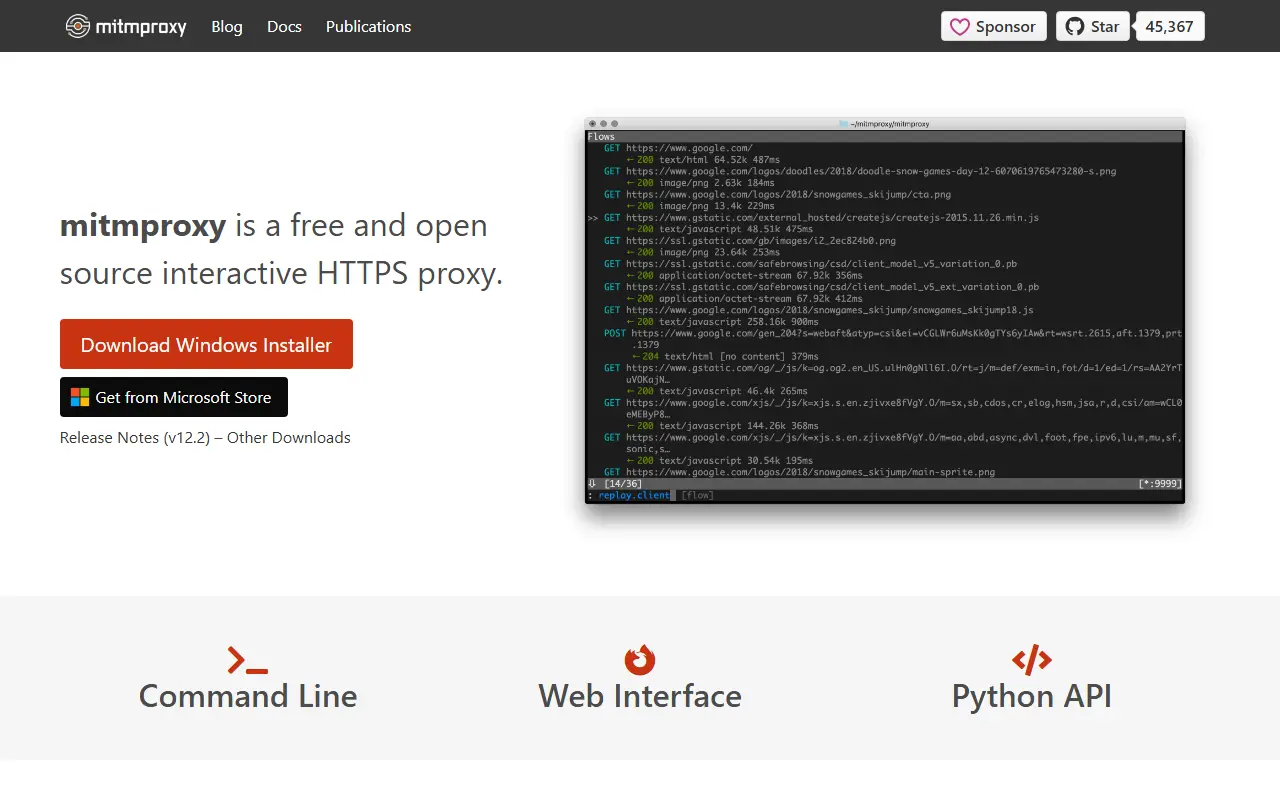Screen dimensions: 1280x800
Task: Open Release Notes (v12.2)
Action: tap(135, 437)
